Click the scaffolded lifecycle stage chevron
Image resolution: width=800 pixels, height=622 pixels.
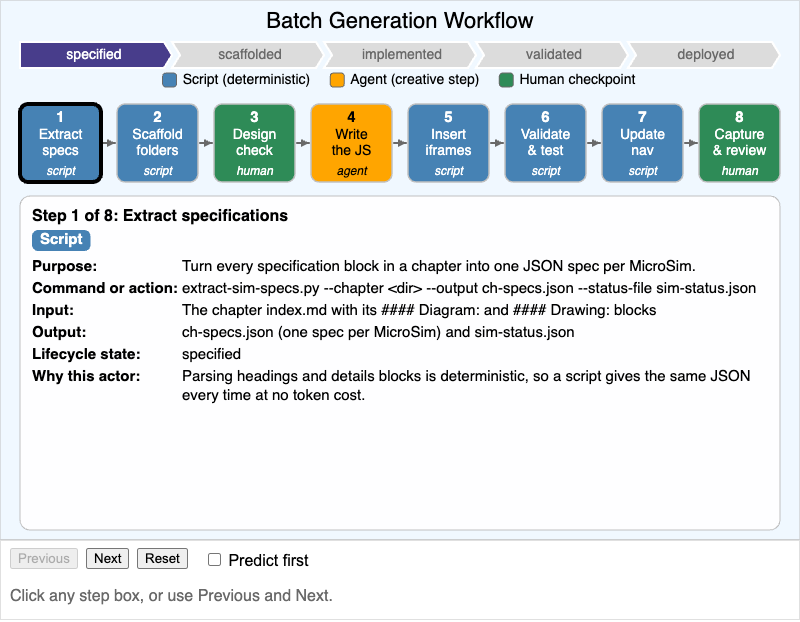(249, 55)
